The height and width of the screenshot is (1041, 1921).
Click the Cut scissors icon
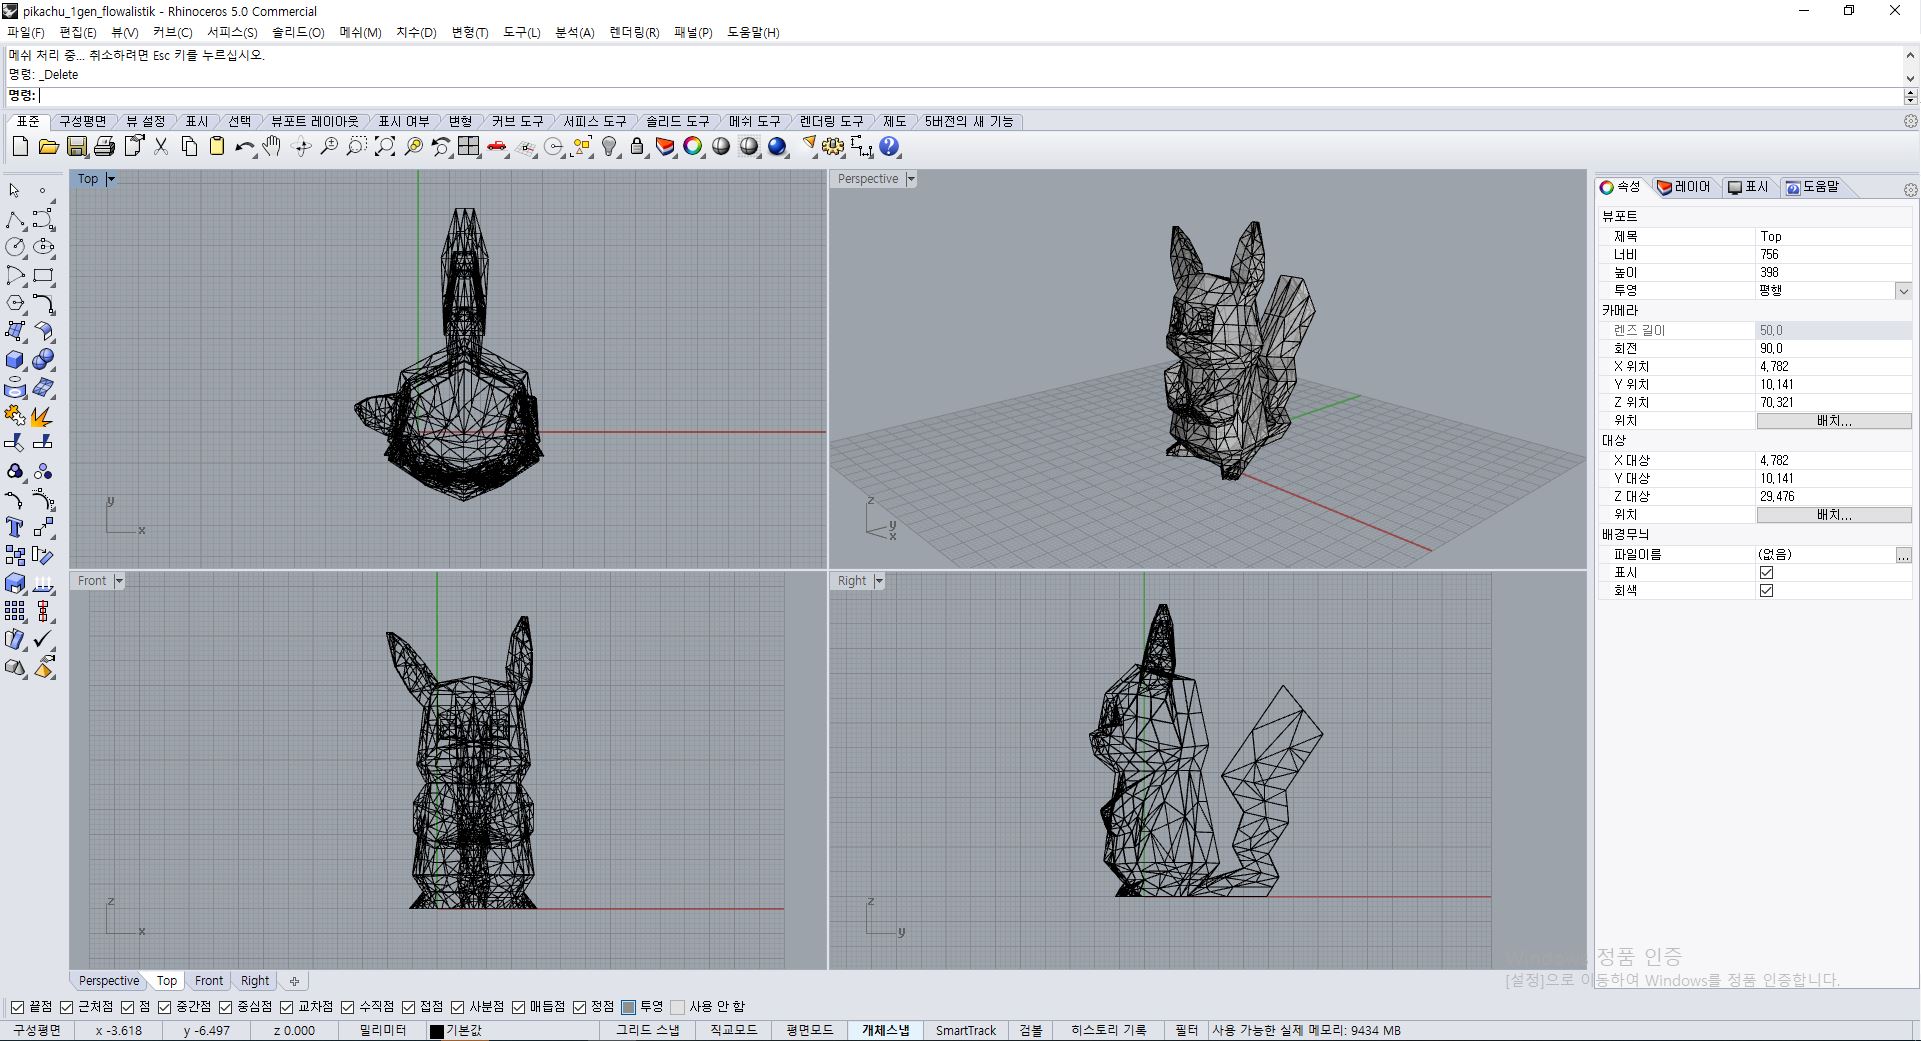click(161, 147)
